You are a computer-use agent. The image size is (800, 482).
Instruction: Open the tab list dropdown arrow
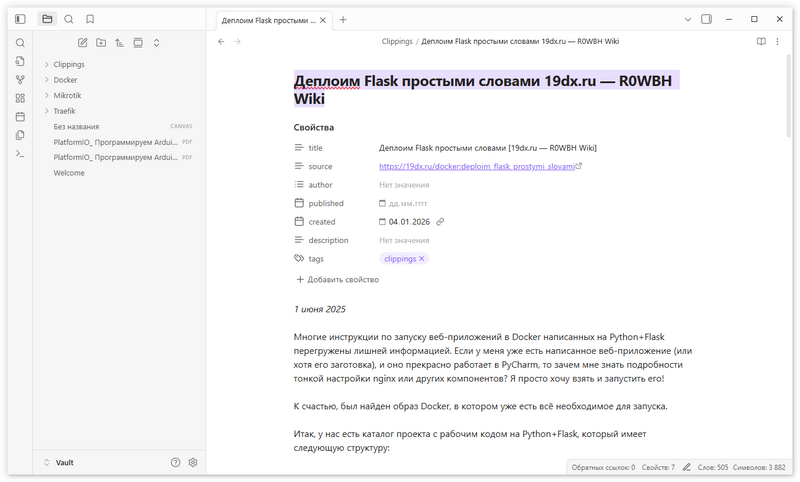[688, 20]
